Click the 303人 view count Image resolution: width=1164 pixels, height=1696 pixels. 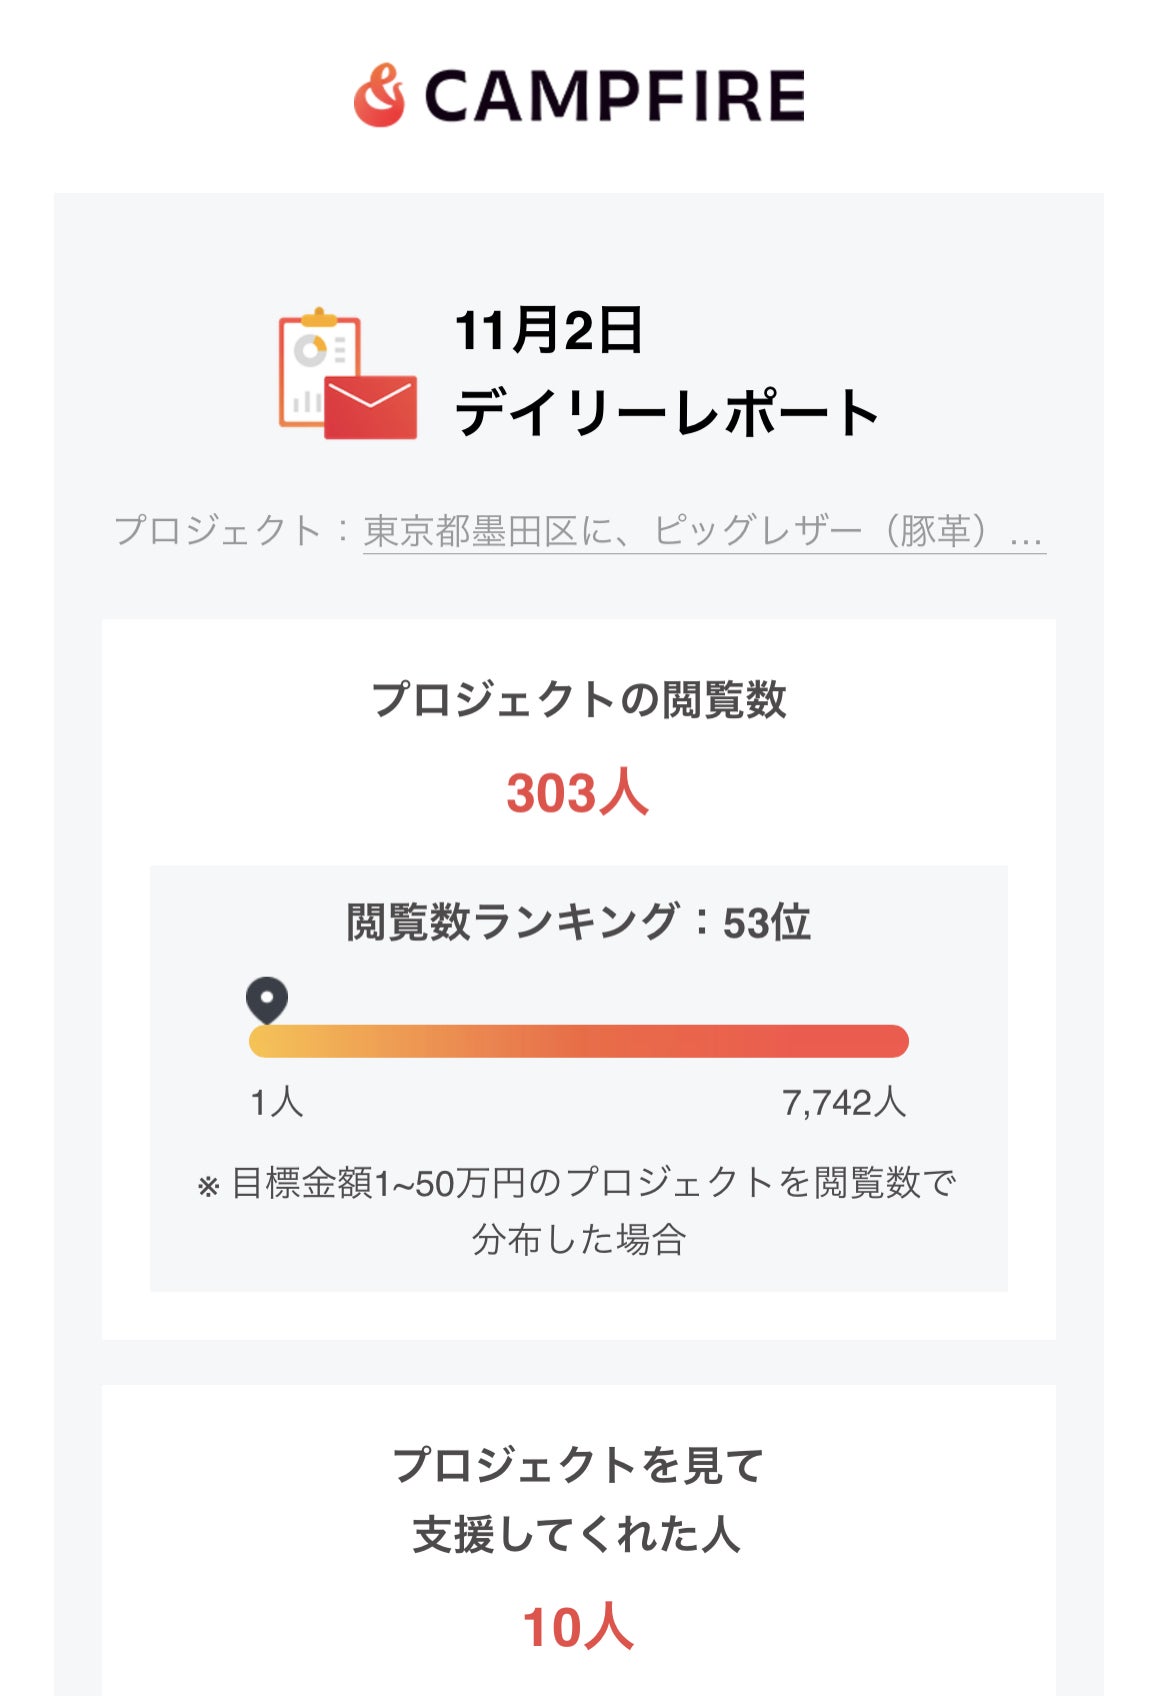coord(578,793)
